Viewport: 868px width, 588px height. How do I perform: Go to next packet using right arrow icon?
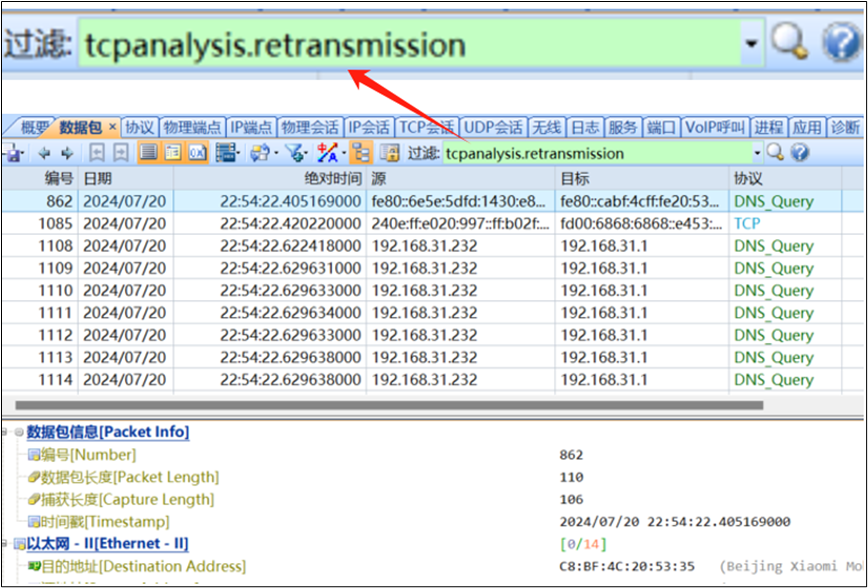(x=67, y=153)
